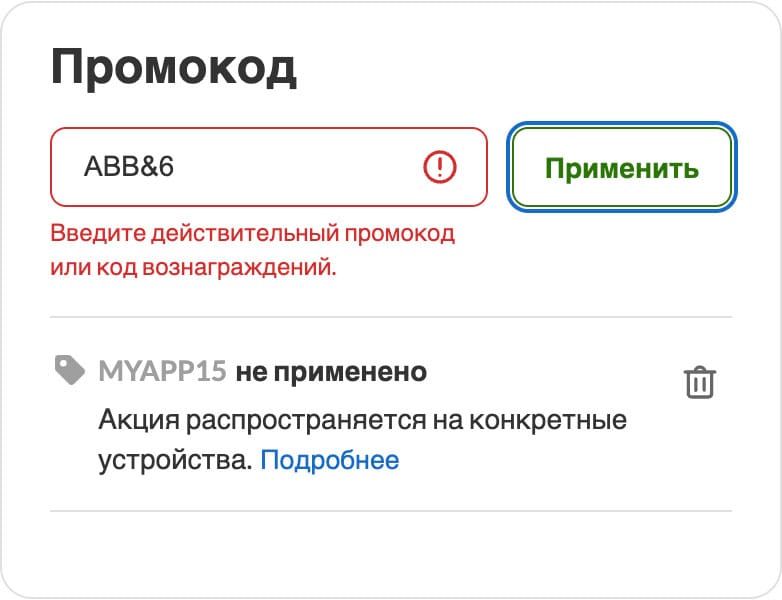The image size is (782, 600).
Task: Click the MYAPP15 code label
Action: (x=162, y=372)
